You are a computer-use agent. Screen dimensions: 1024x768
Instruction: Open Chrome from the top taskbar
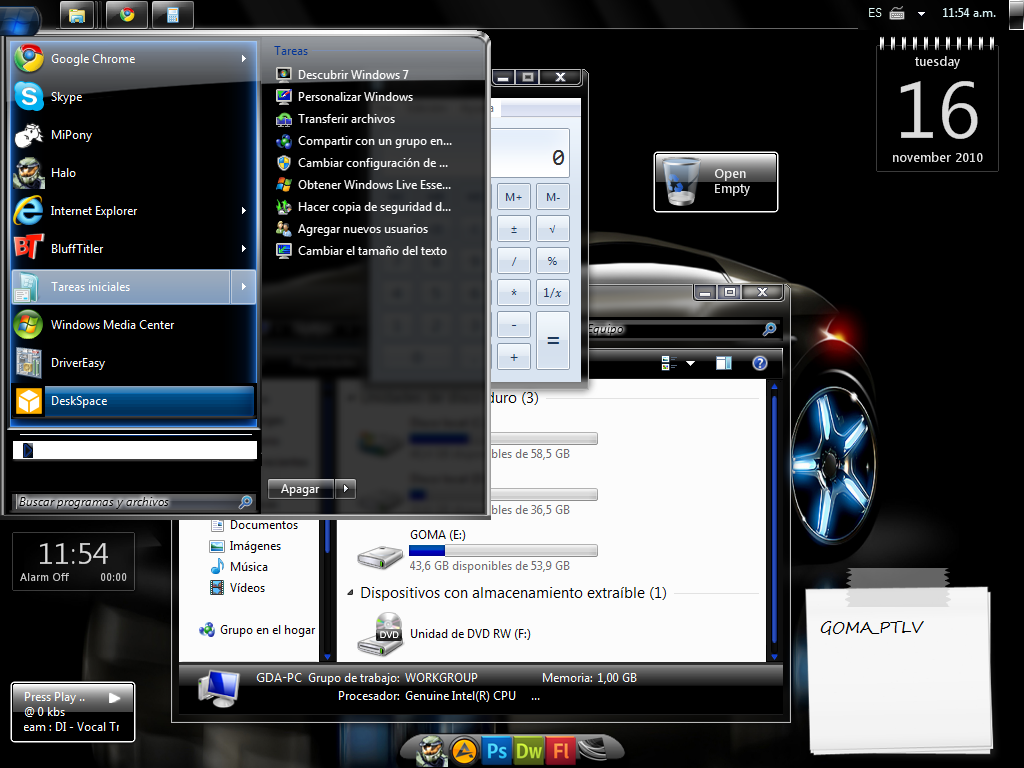click(x=127, y=14)
